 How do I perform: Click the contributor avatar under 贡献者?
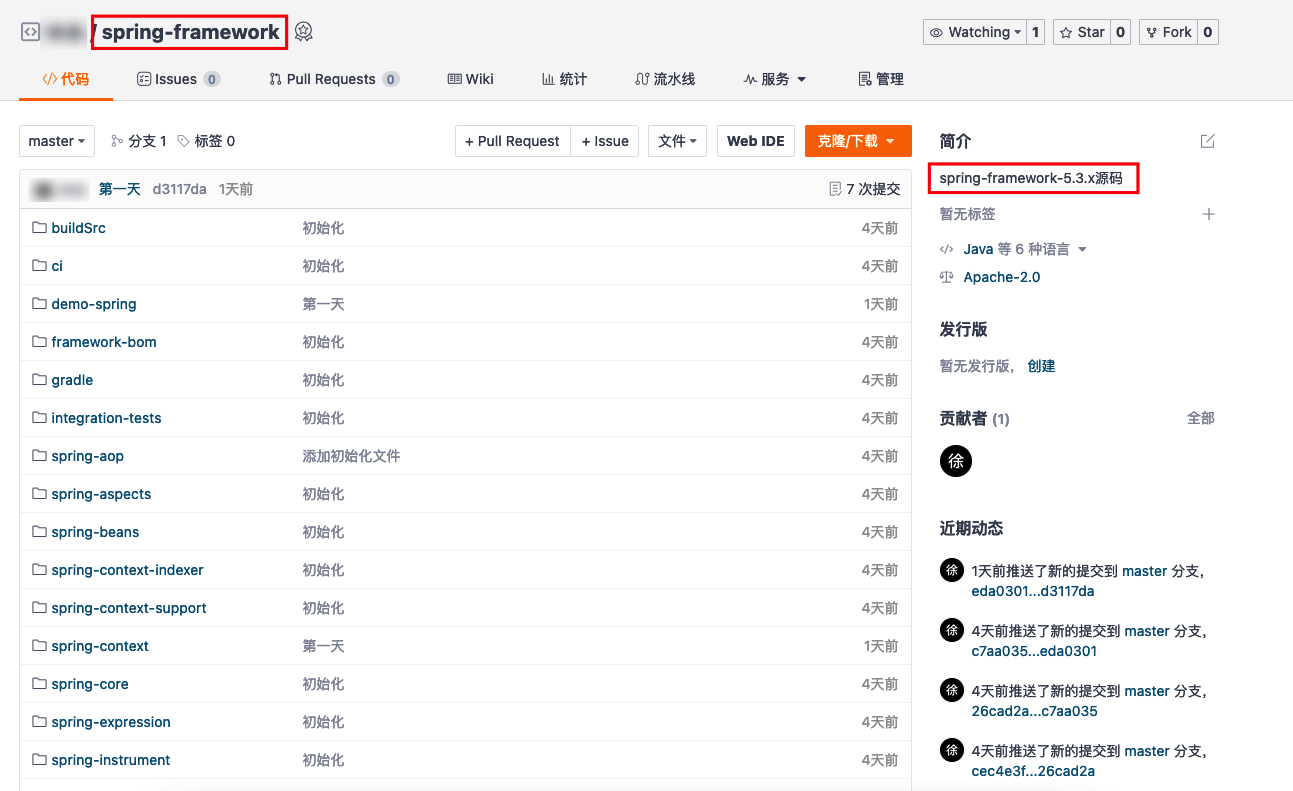pyautogui.click(x=956, y=461)
